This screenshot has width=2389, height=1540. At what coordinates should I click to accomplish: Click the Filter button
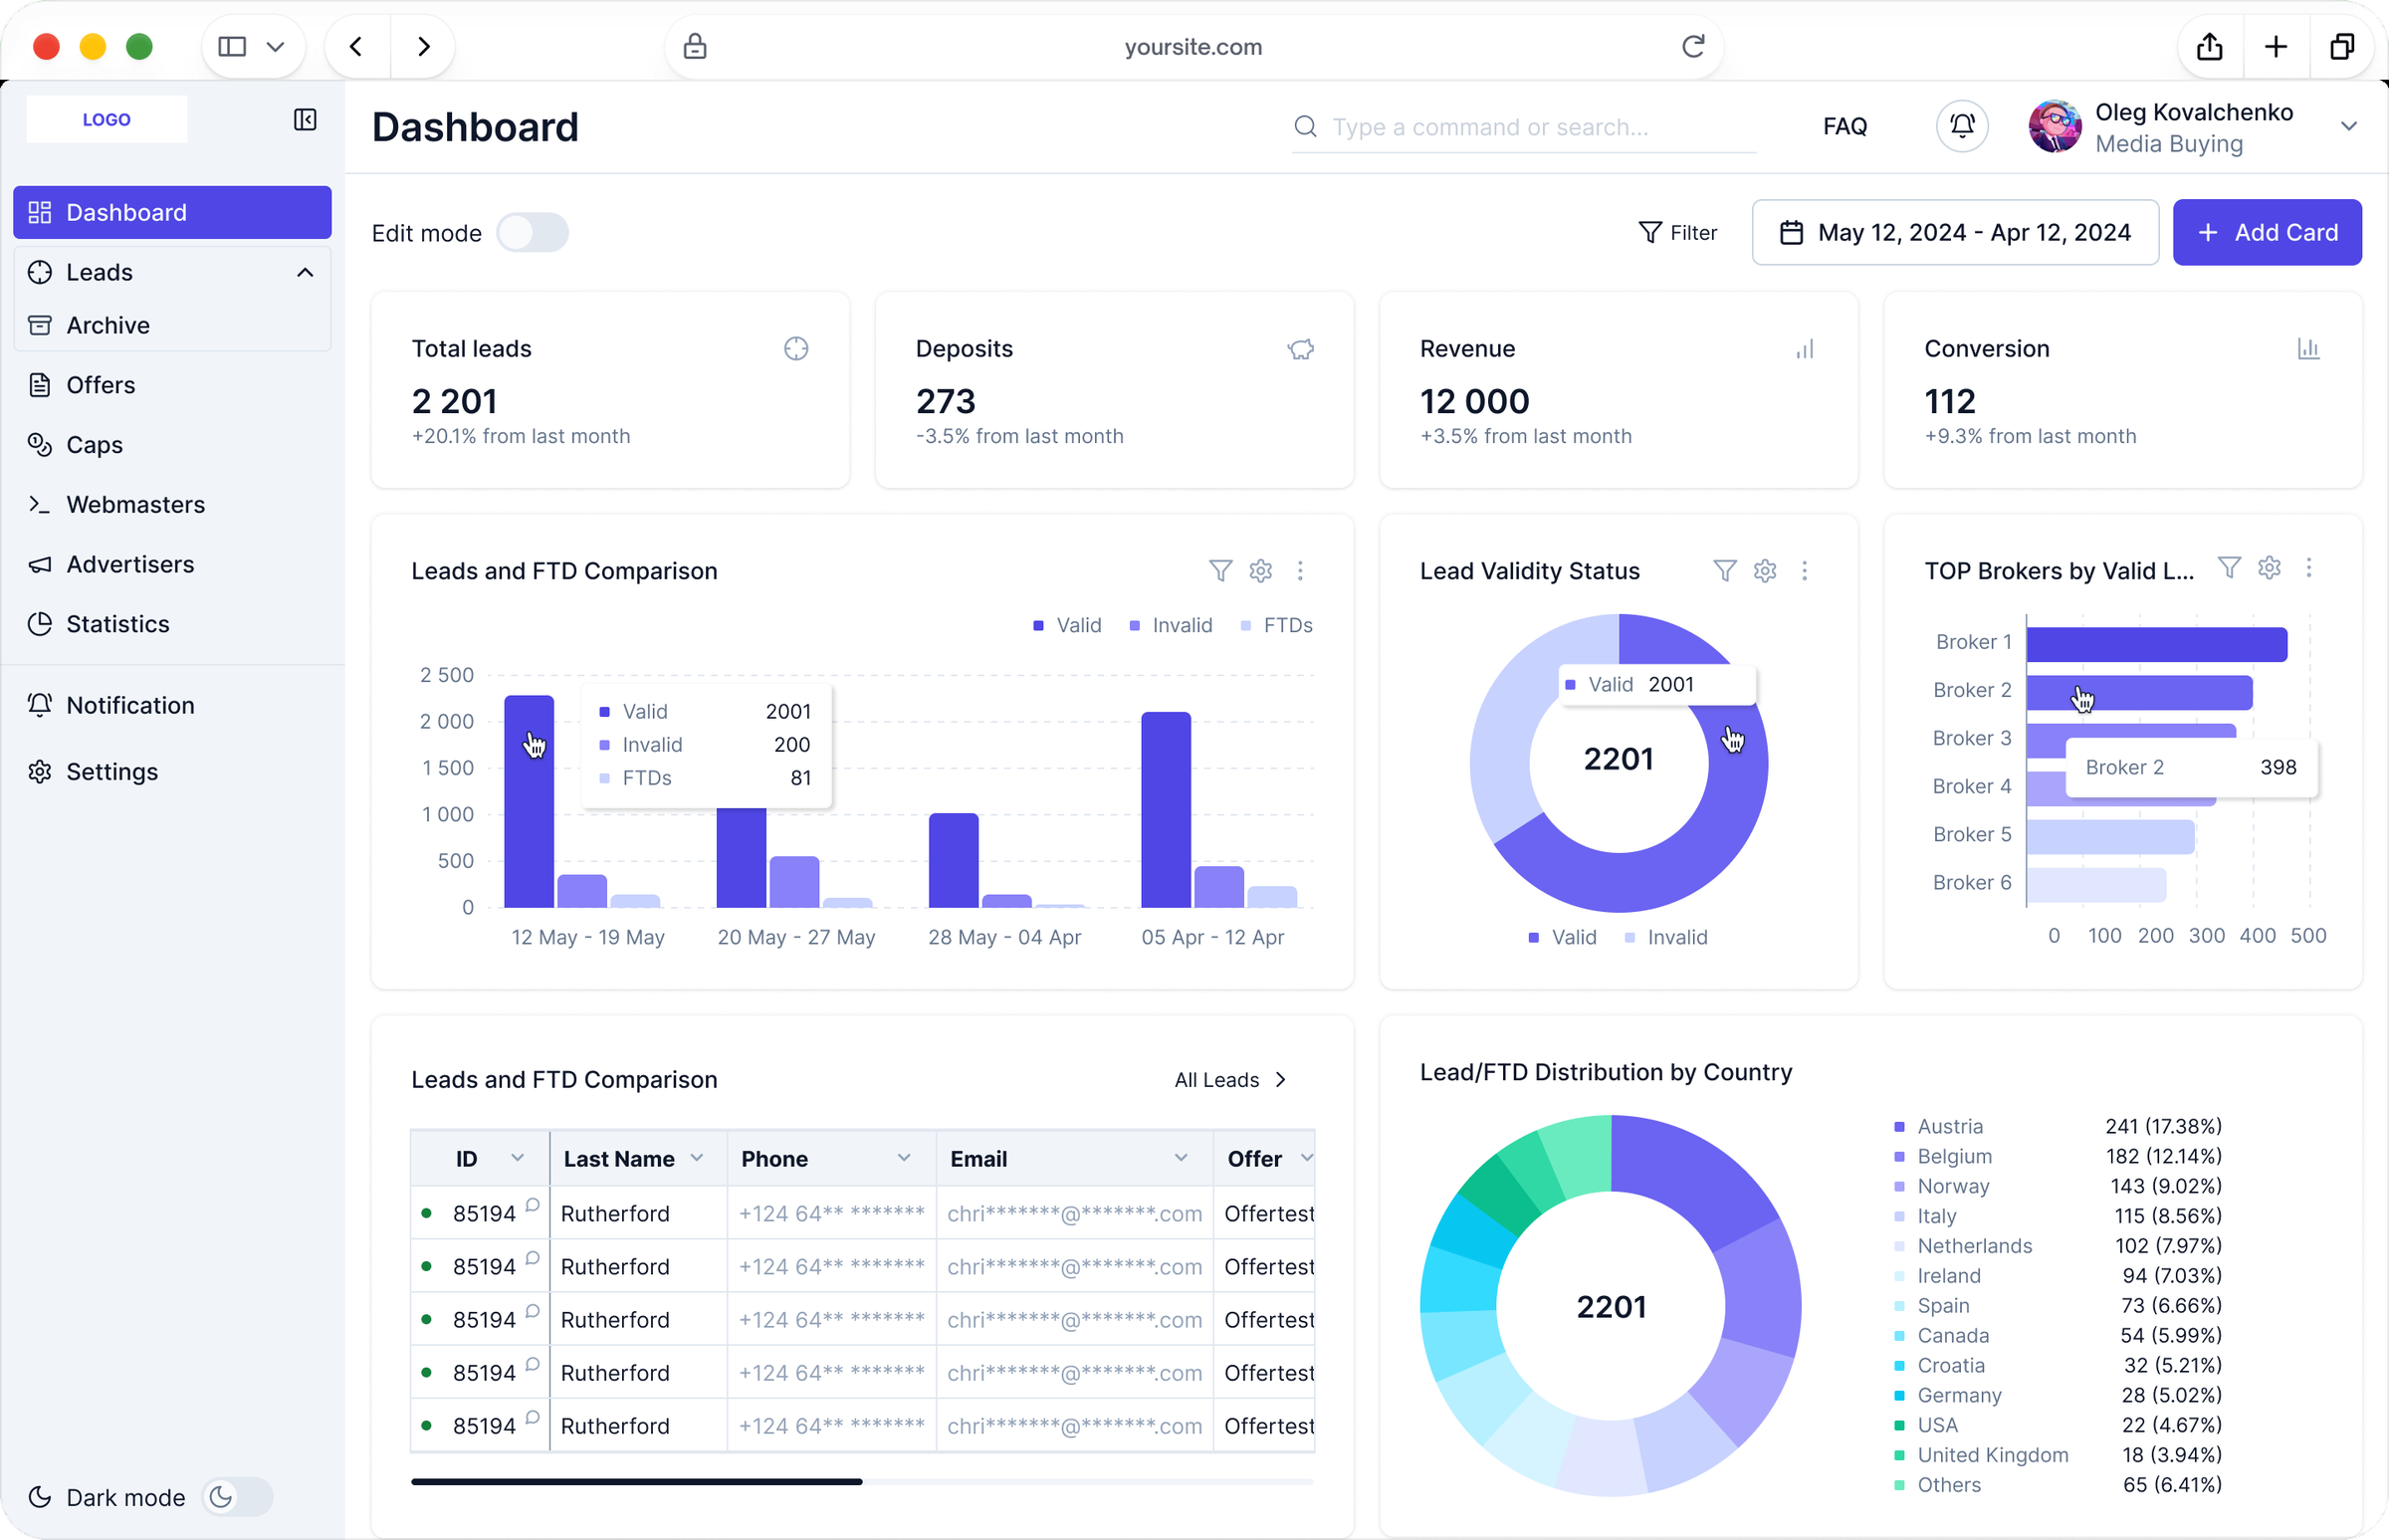pos(1677,233)
